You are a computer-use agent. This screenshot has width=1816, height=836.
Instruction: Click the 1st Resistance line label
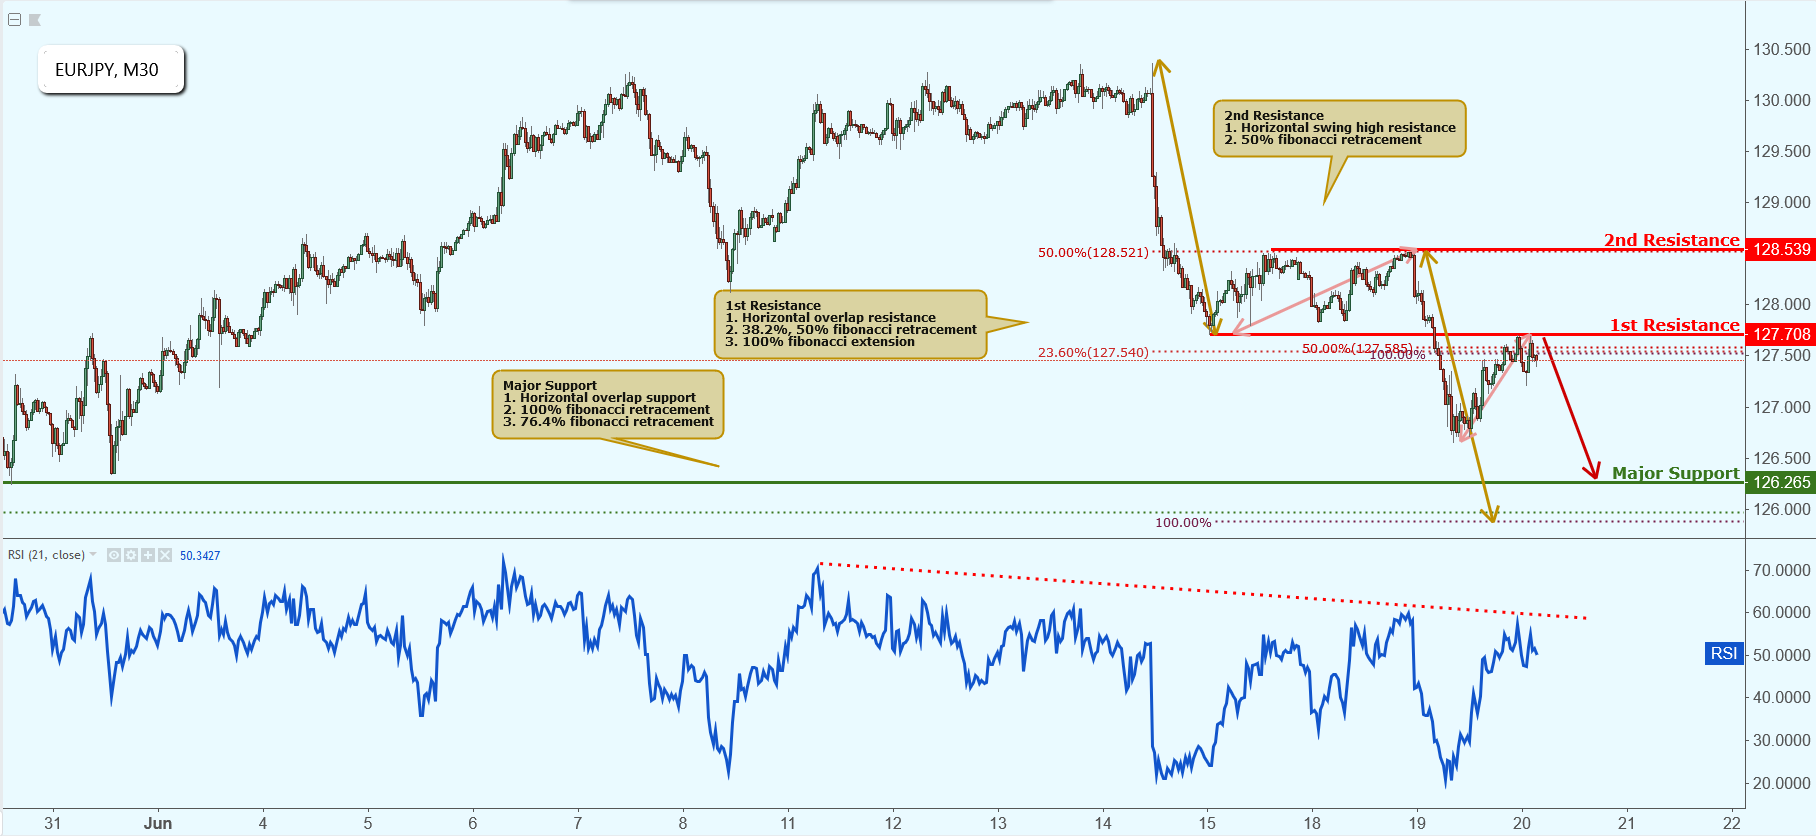[1675, 325]
